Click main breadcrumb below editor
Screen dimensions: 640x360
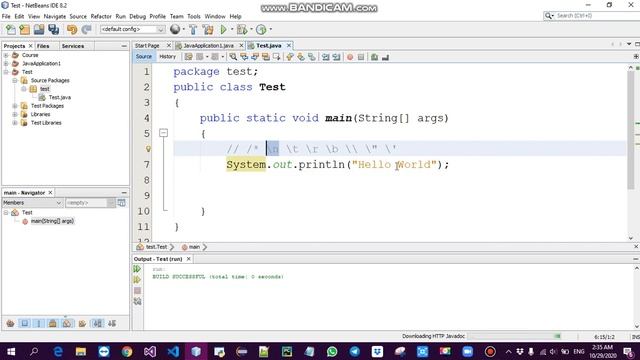[194, 247]
